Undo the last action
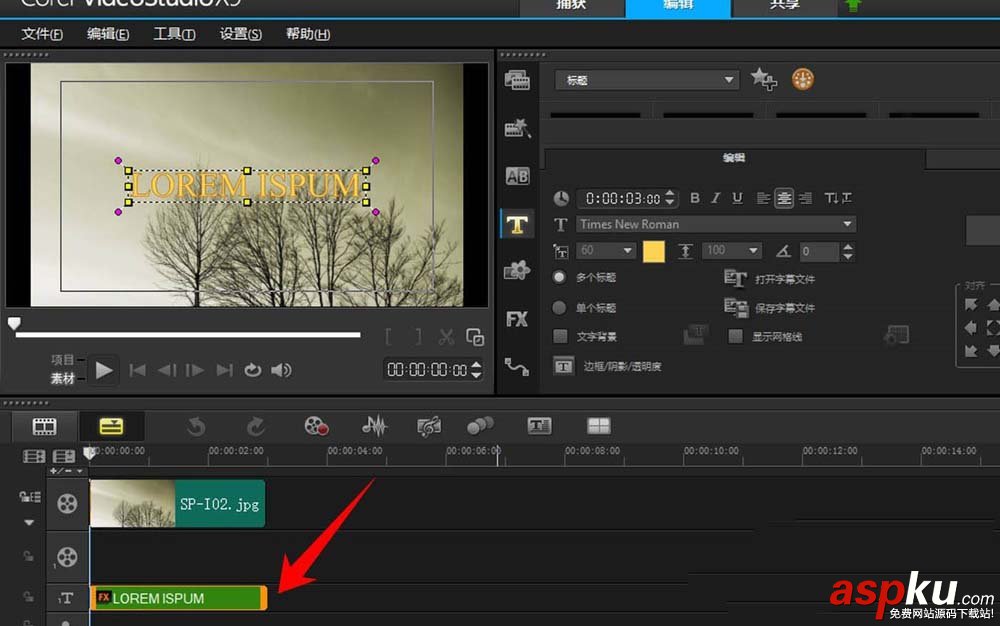This screenshot has width=1000, height=626. 196,426
